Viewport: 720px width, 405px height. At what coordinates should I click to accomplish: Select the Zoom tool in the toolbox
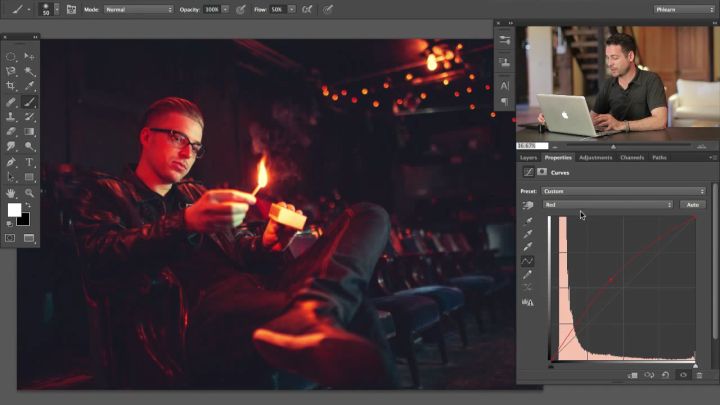[x=29, y=193]
